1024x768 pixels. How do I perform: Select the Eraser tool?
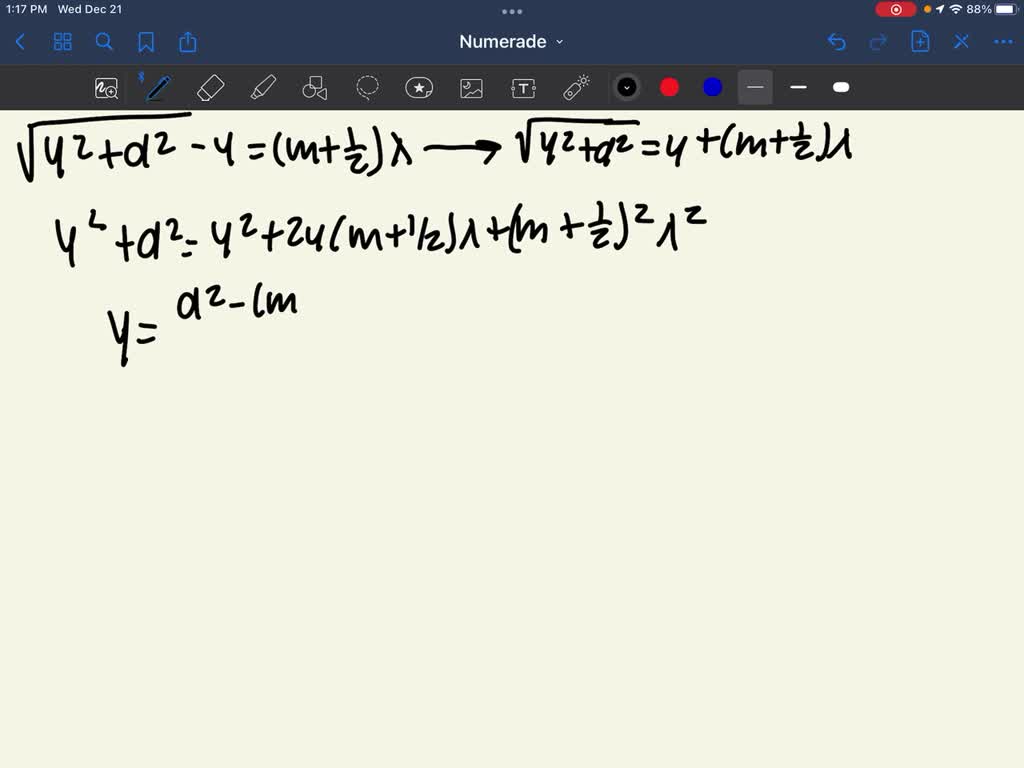(210, 87)
